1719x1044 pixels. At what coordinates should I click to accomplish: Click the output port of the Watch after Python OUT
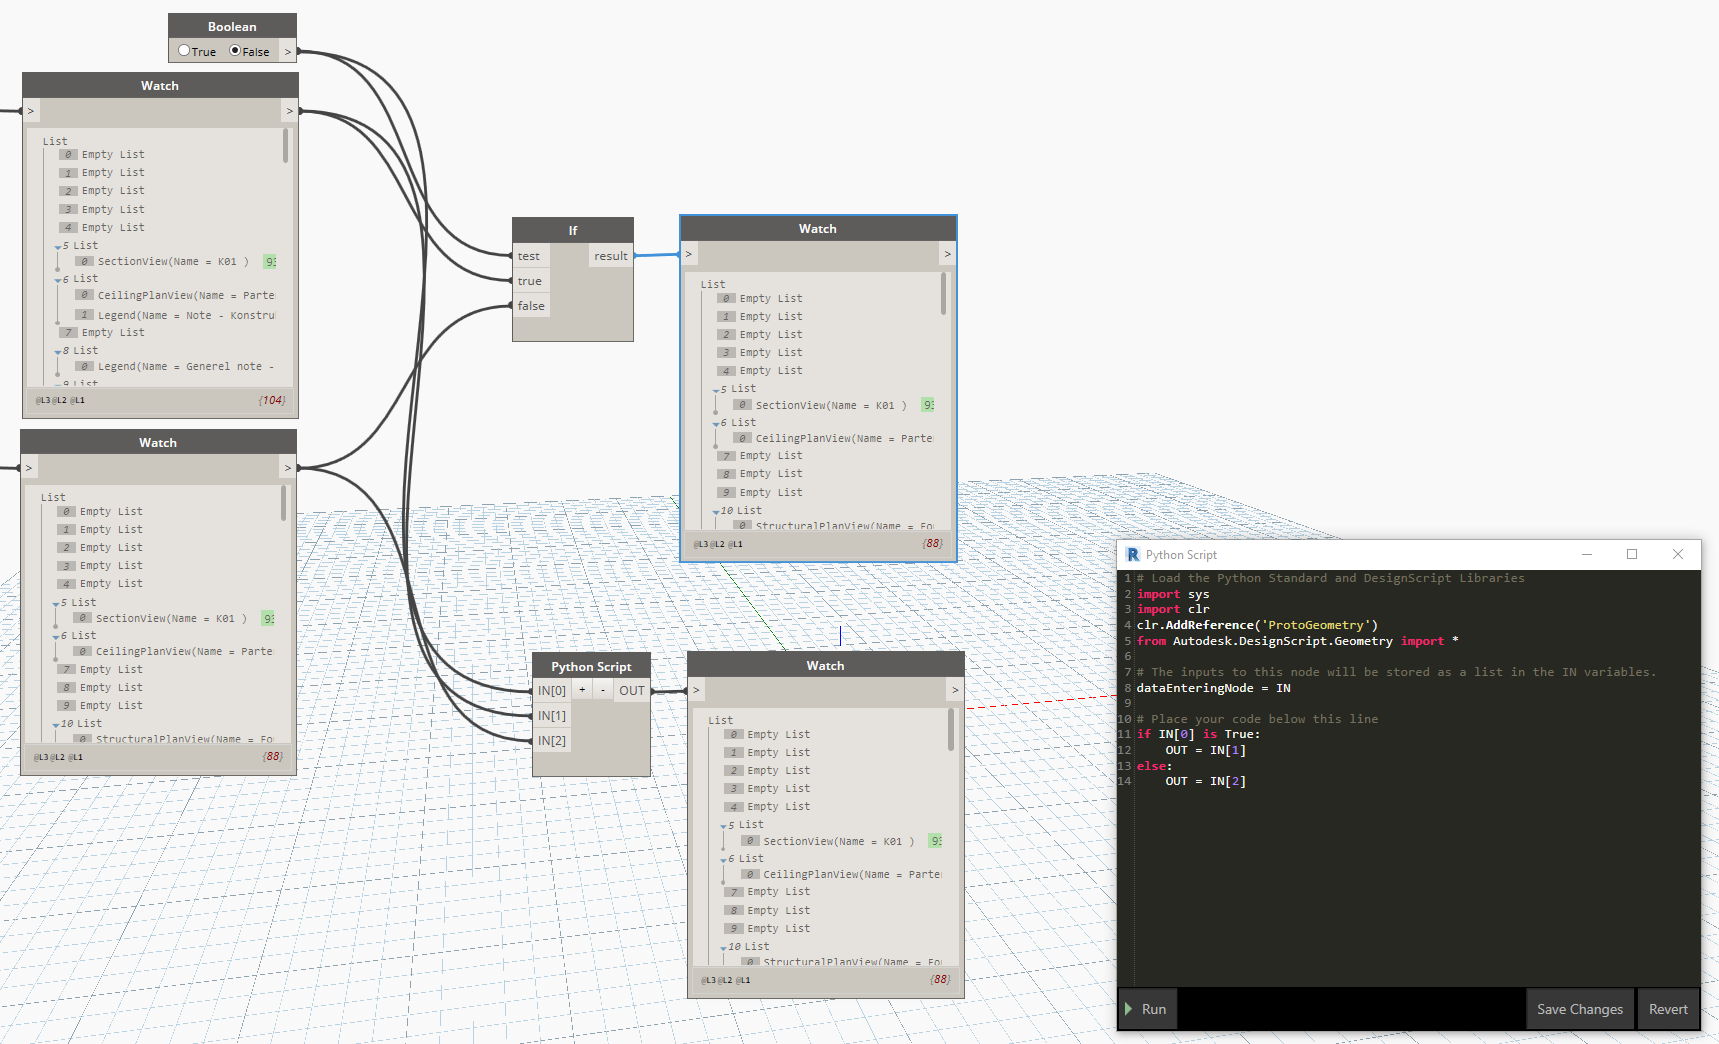956,690
